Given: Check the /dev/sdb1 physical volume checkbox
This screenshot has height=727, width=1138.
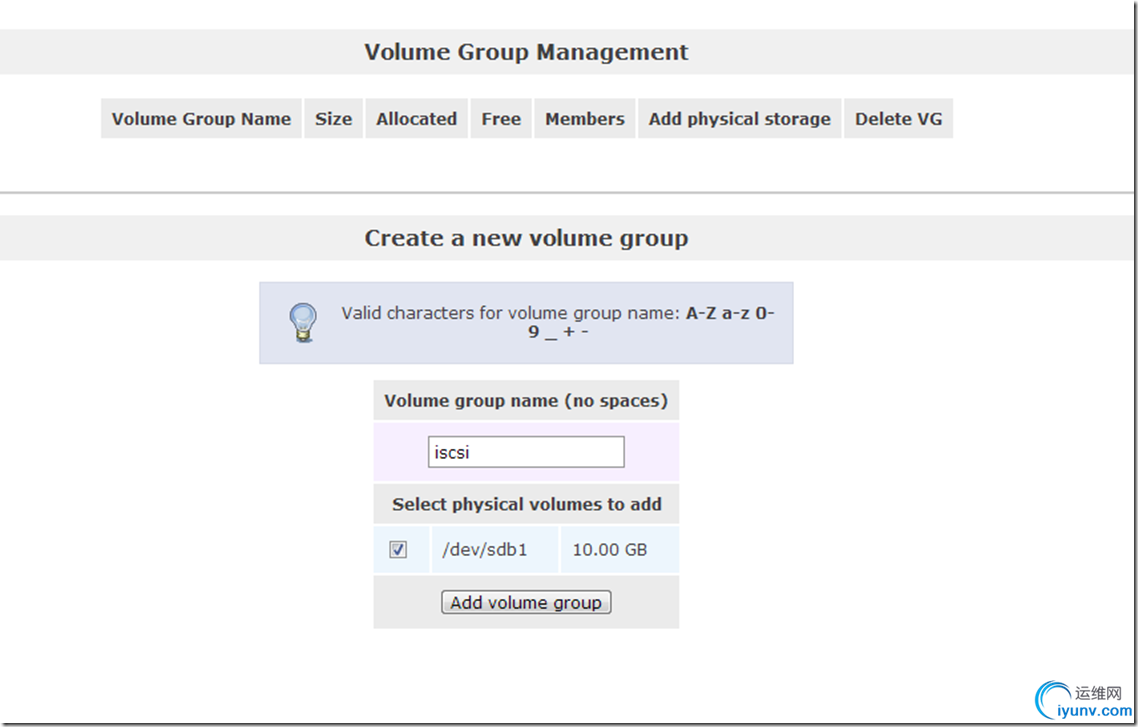Looking at the screenshot, I should [x=398, y=549].
